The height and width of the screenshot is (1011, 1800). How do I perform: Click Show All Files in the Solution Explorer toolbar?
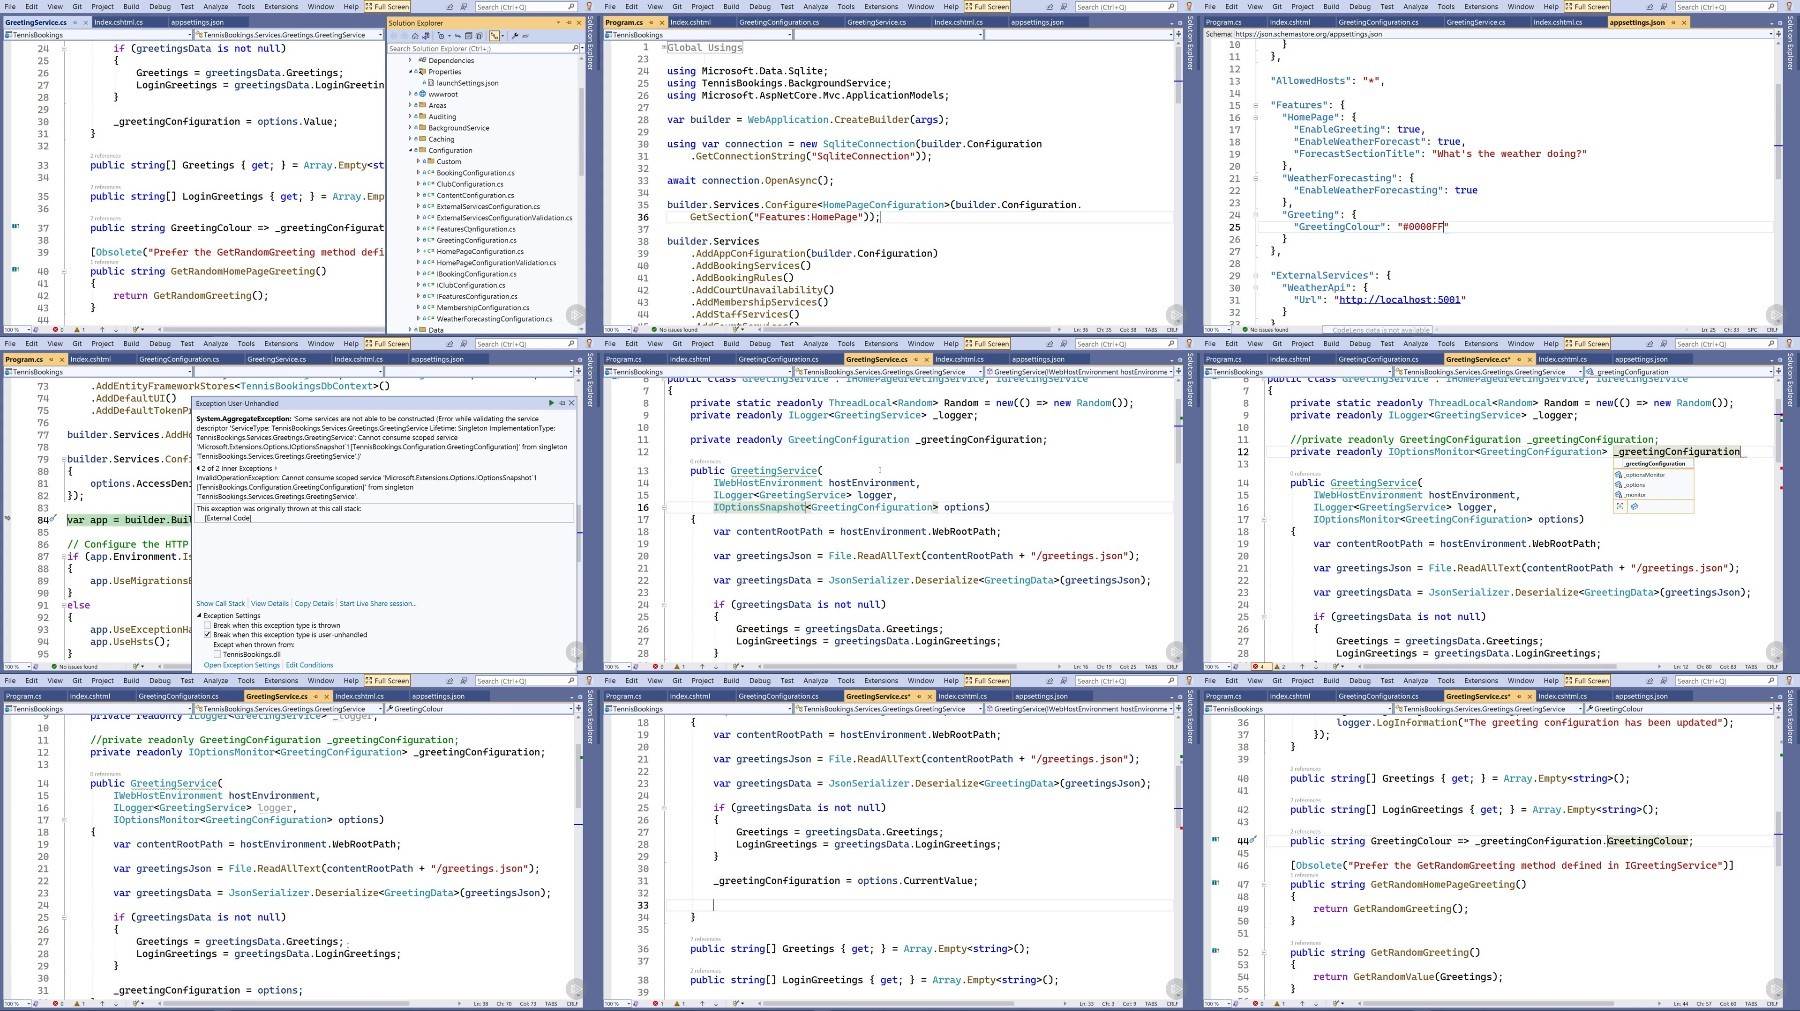click(x=479, y=36)
